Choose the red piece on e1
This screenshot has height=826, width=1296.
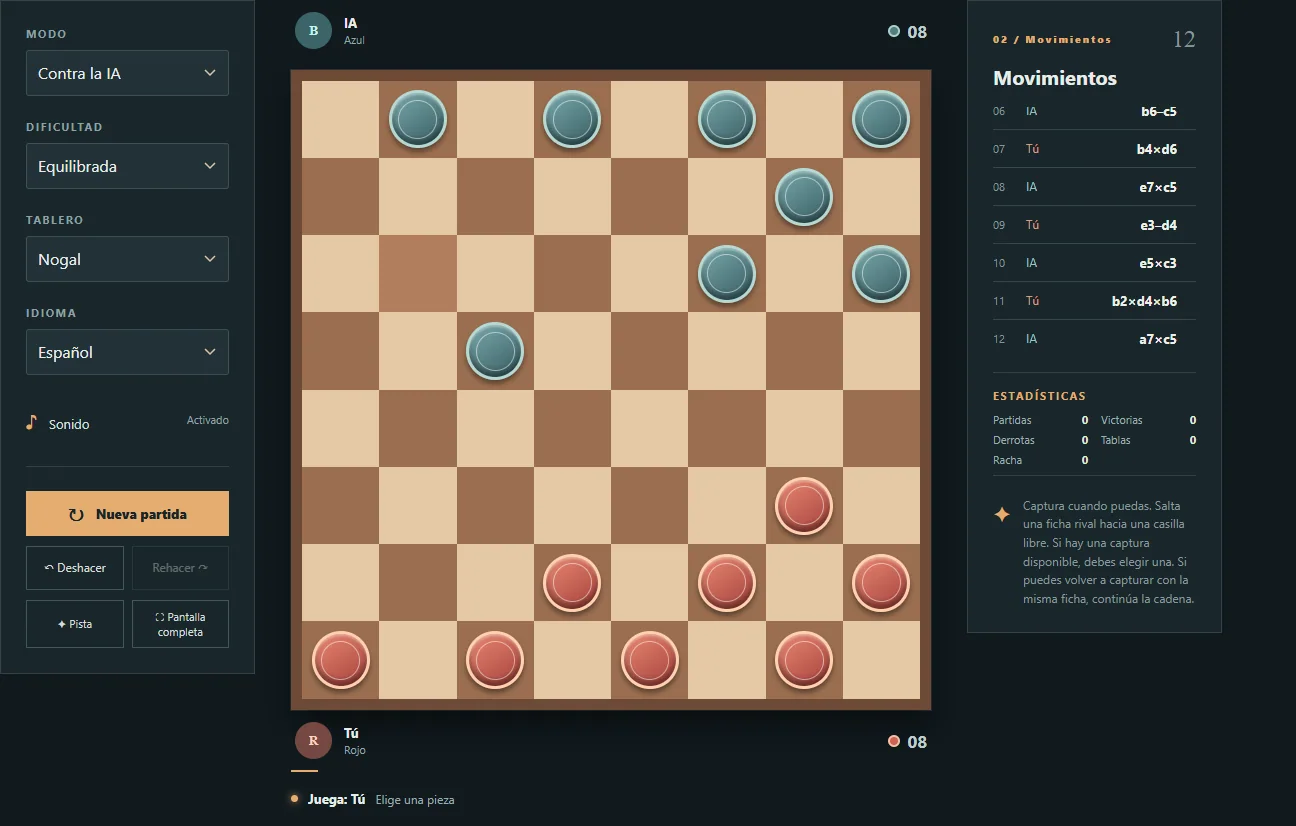click(x=650, y=660)
